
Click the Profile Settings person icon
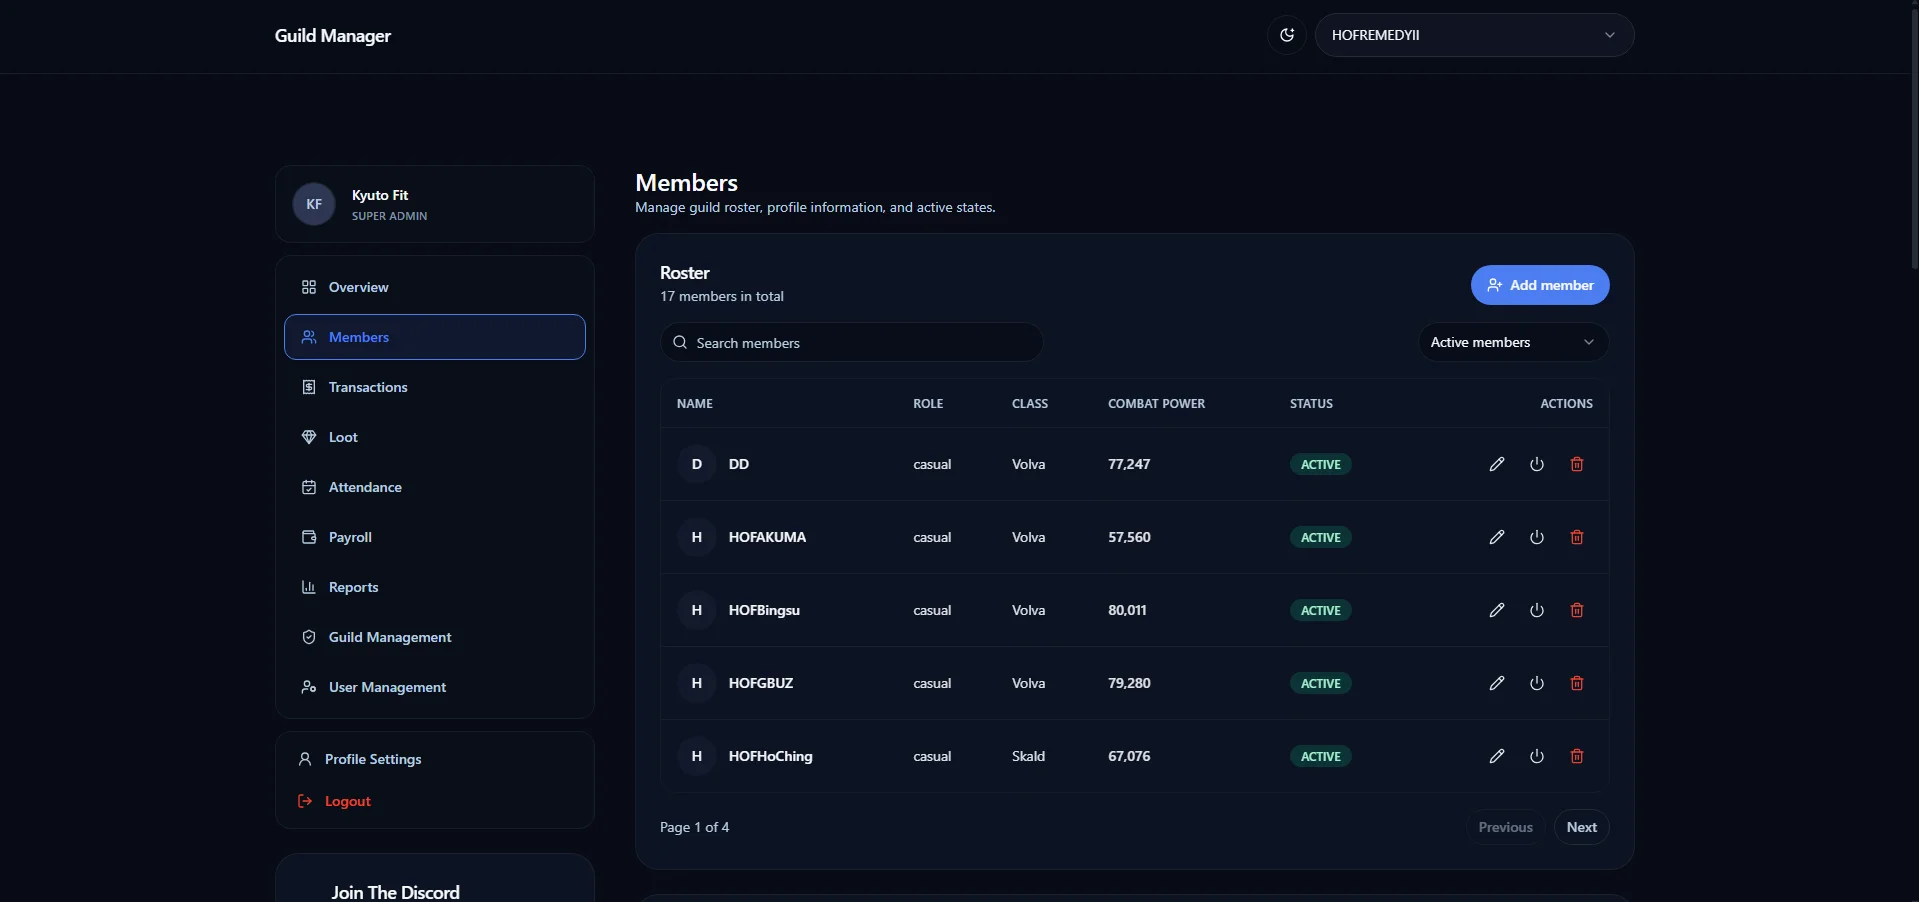305,759
